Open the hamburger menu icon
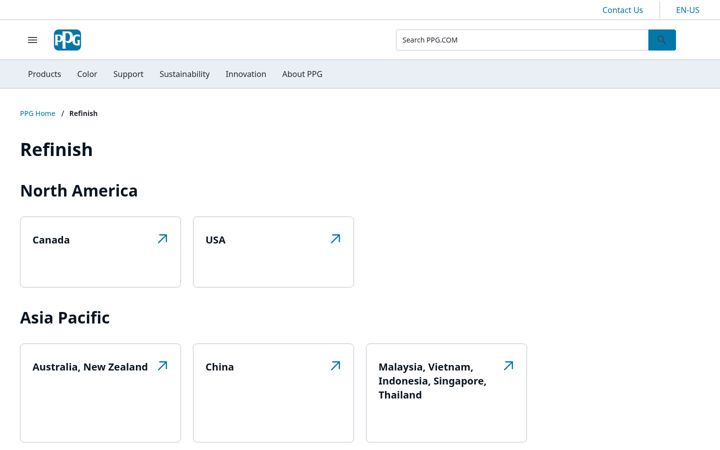 (33, 40)
